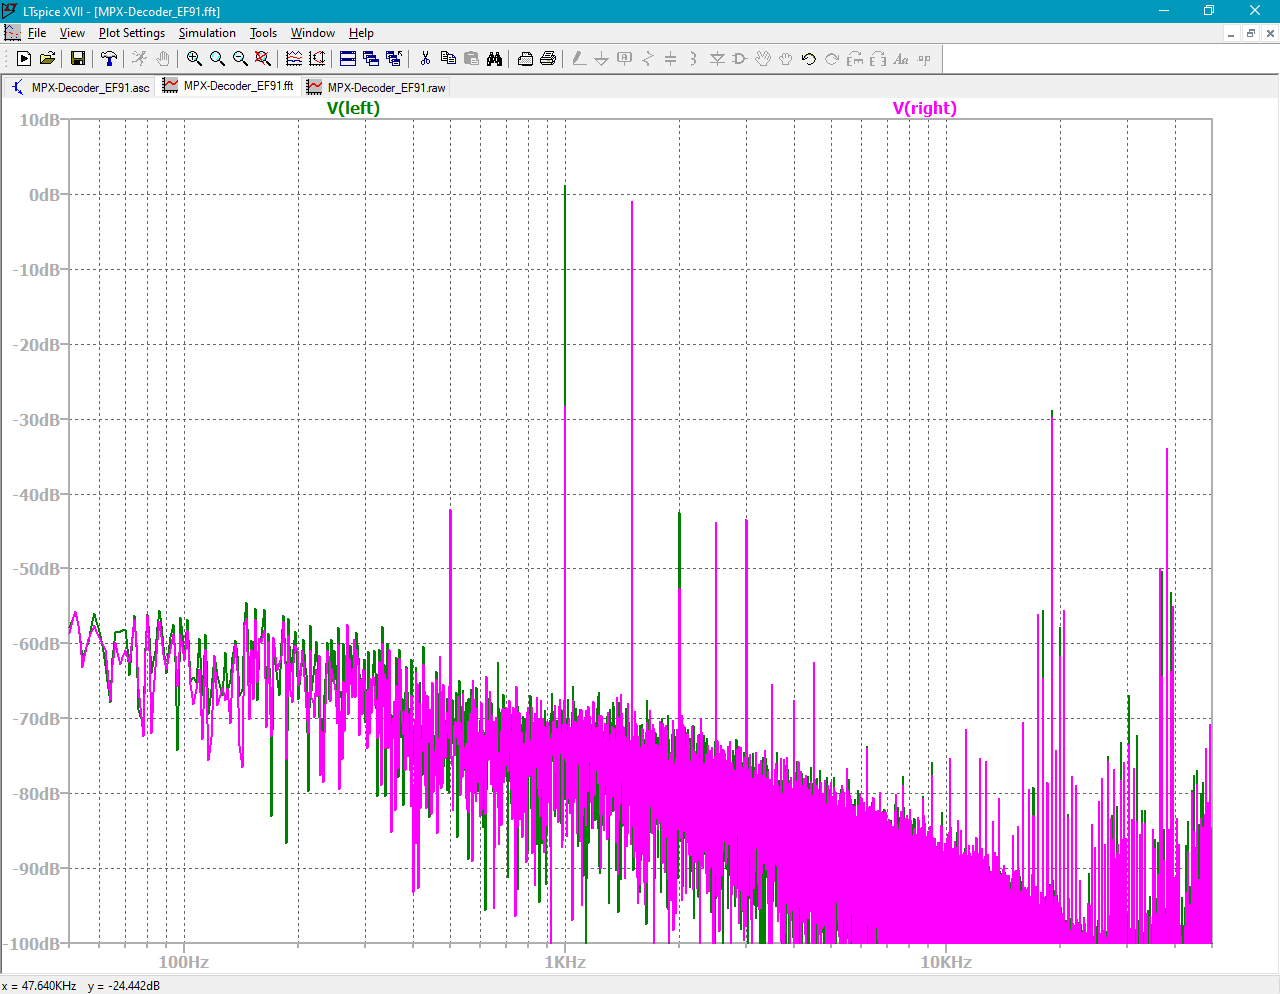Click the green V(left) trace label
The height and width of the screenshot is (994, 1280).
point(353,108)
